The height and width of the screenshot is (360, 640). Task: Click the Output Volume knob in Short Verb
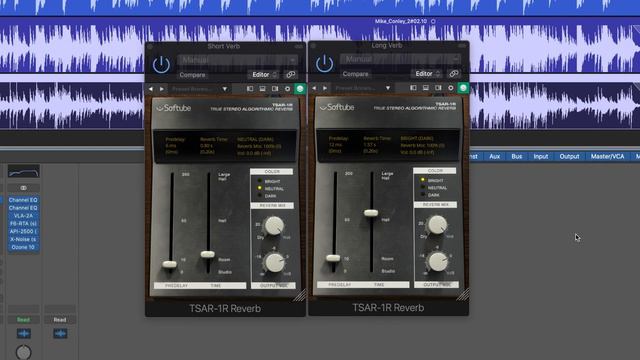pos(274,262)
